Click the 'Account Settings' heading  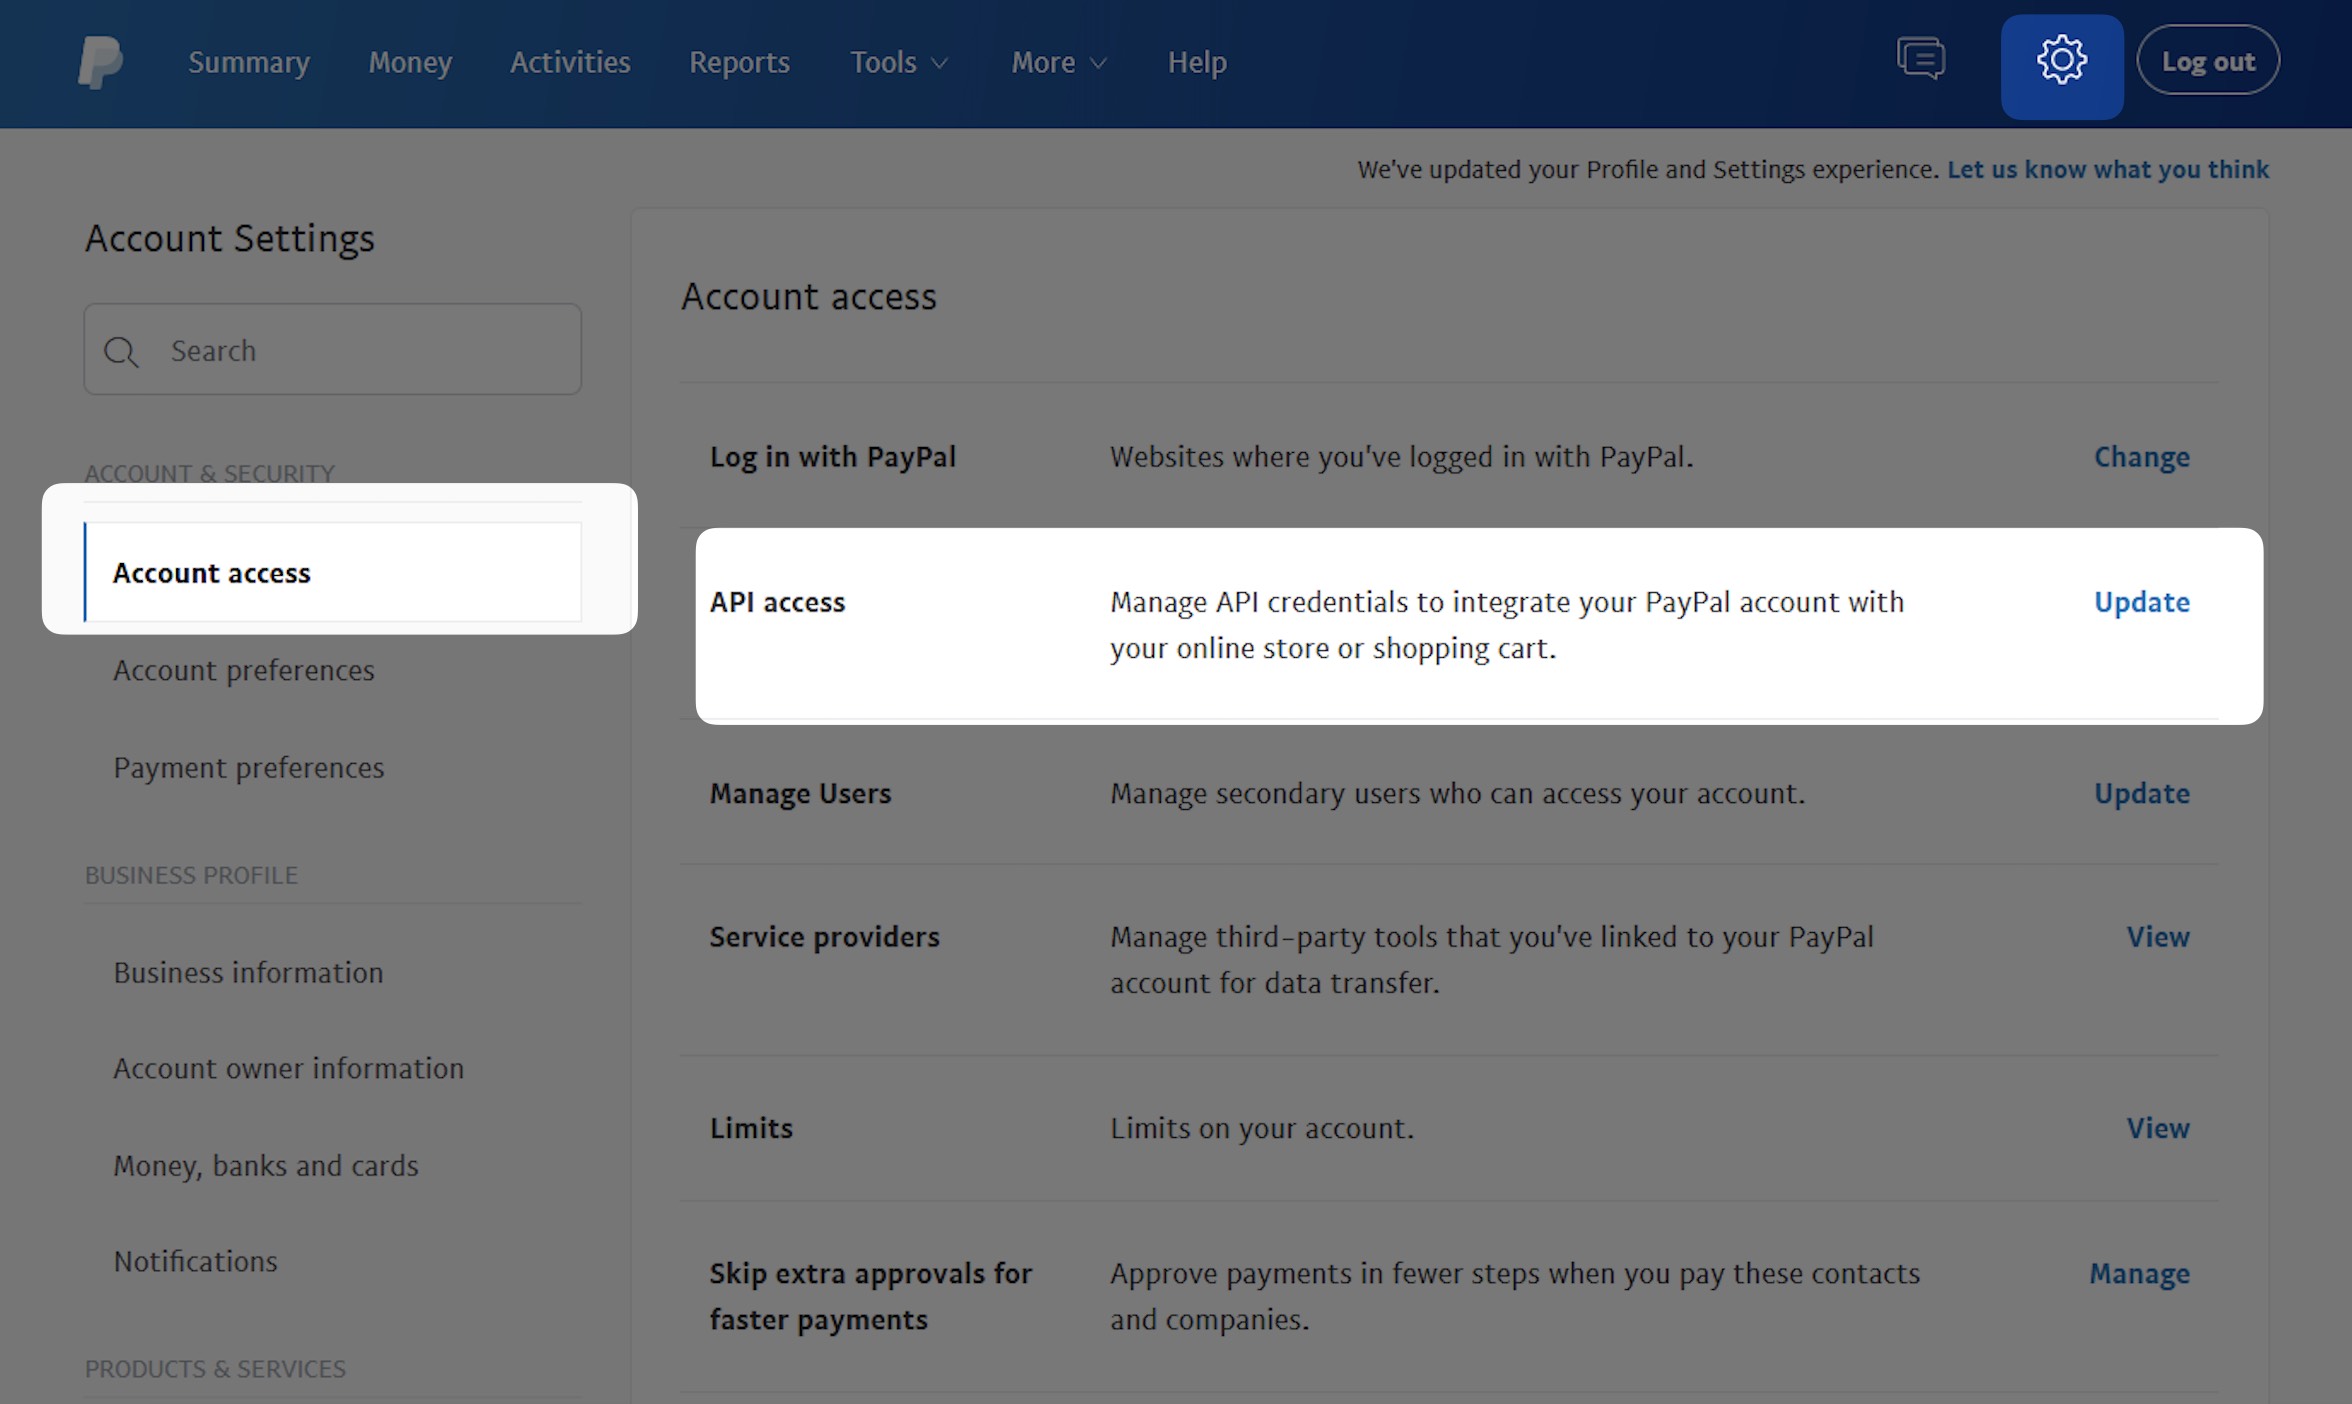pyautogui.click(x=230, y=238)
